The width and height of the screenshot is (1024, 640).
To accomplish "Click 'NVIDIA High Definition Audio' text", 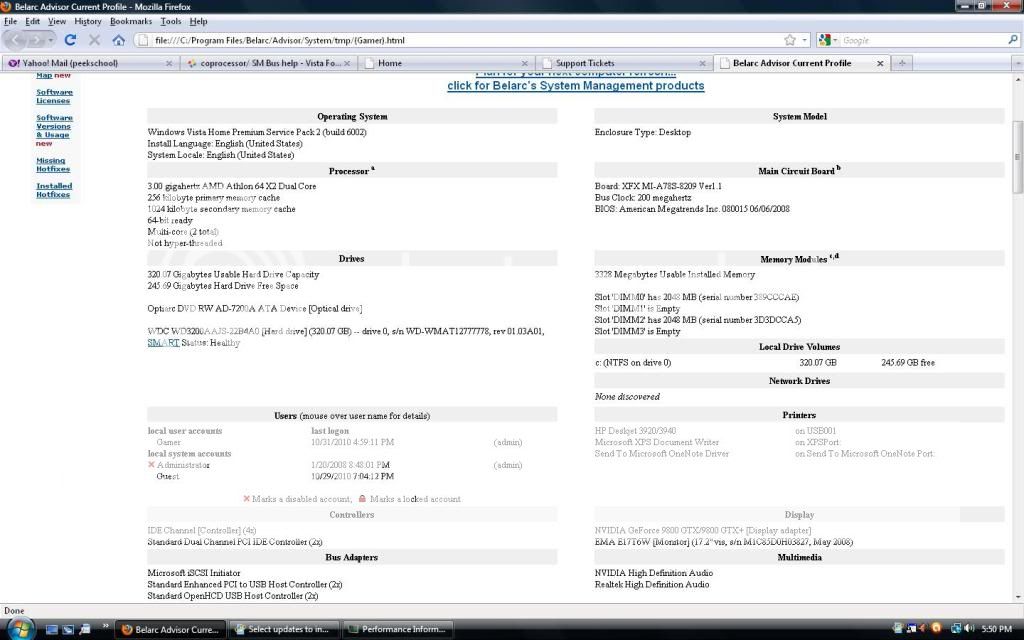I will [654, 573].
